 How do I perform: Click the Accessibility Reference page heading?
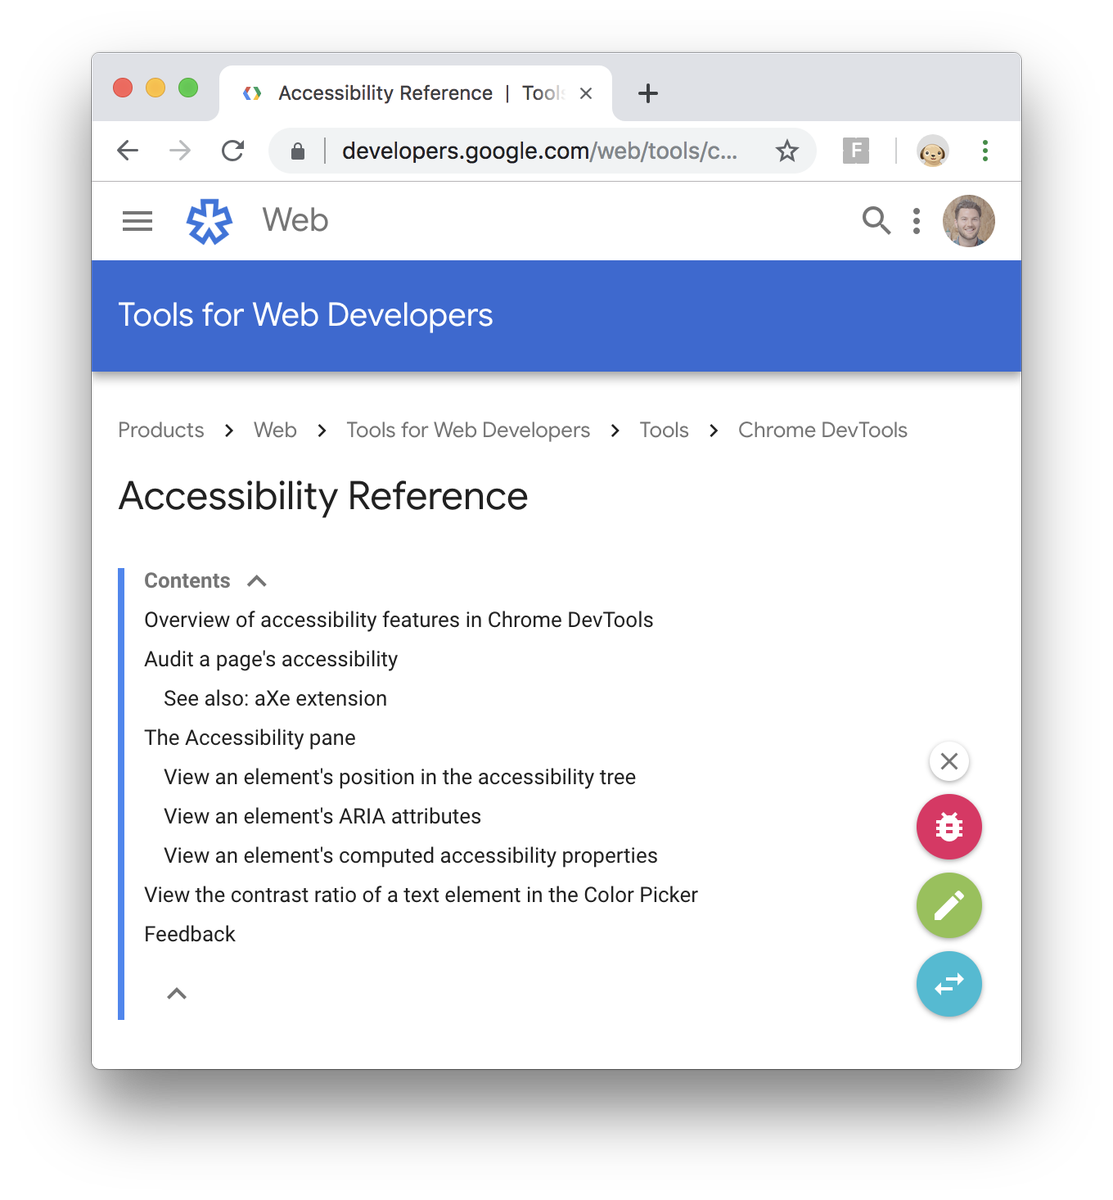323,496
